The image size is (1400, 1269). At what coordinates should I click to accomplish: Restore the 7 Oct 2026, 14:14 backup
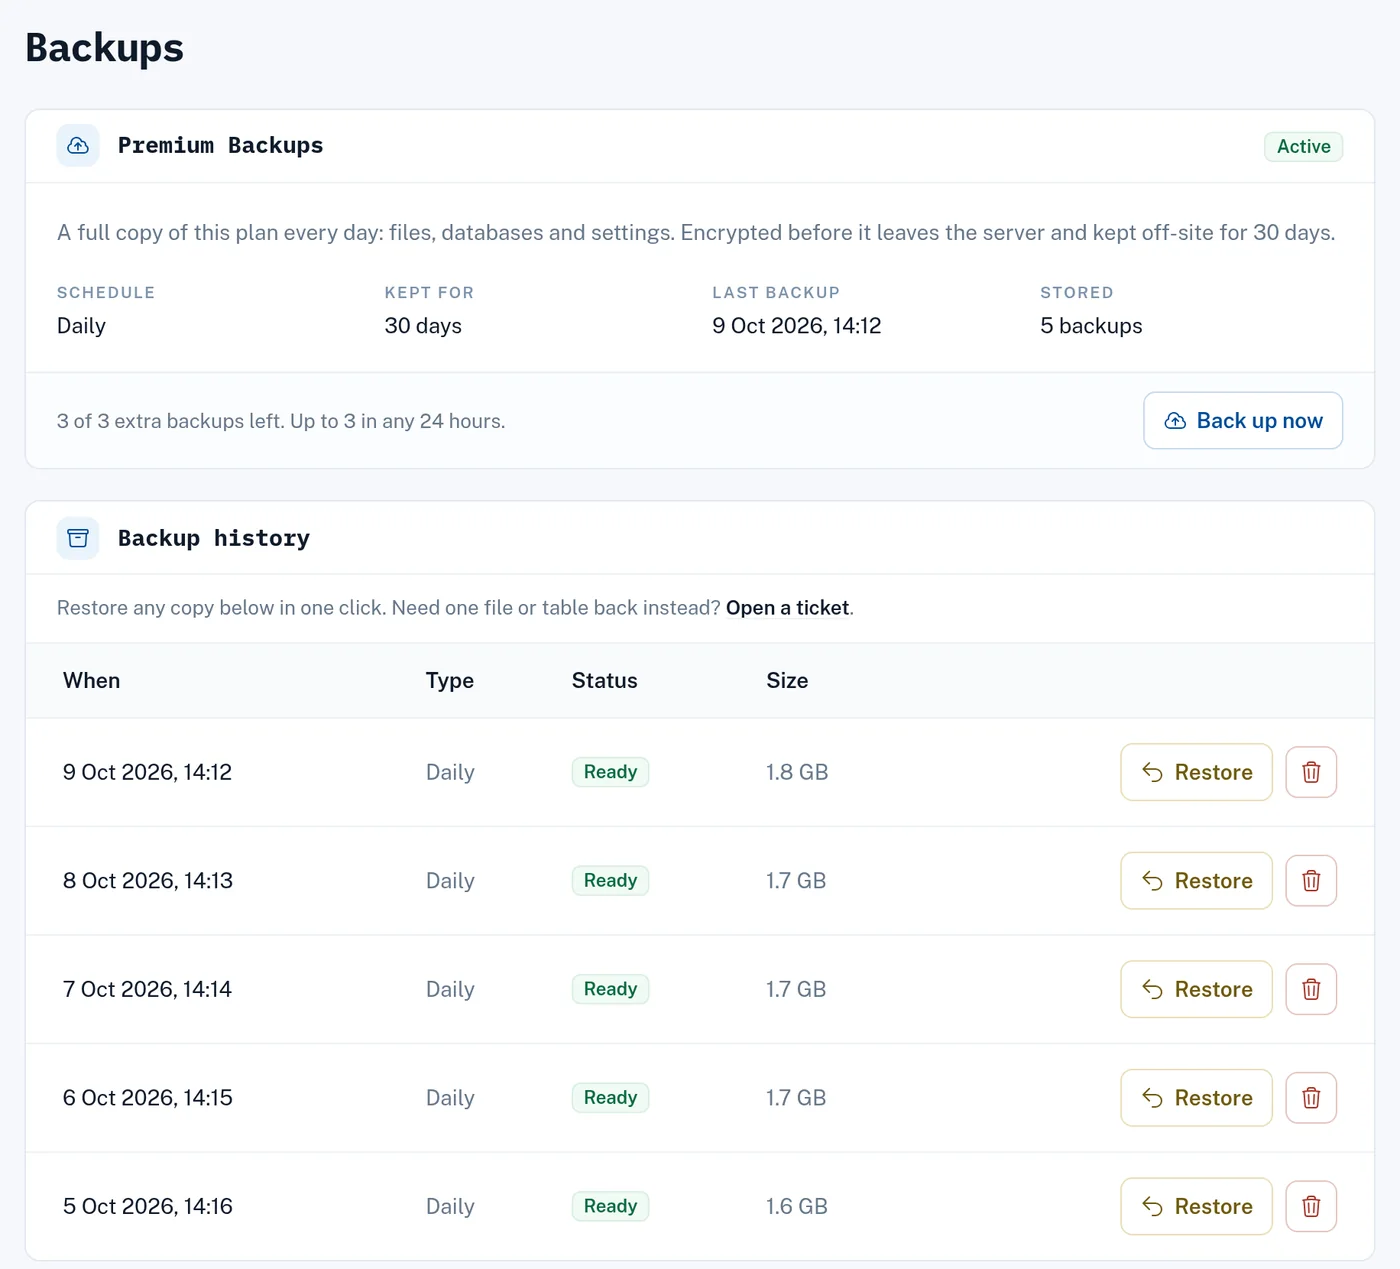coord(1196,989)
